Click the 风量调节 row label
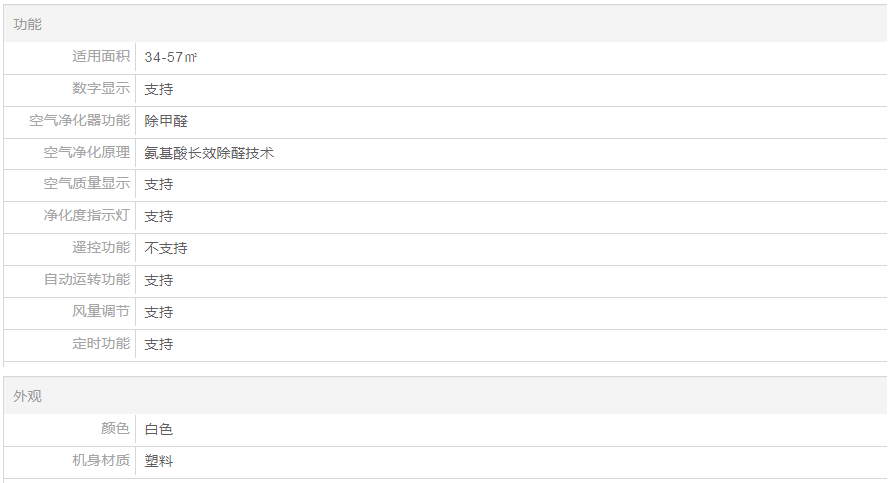The image size is (892, 483). click(101, 312)
